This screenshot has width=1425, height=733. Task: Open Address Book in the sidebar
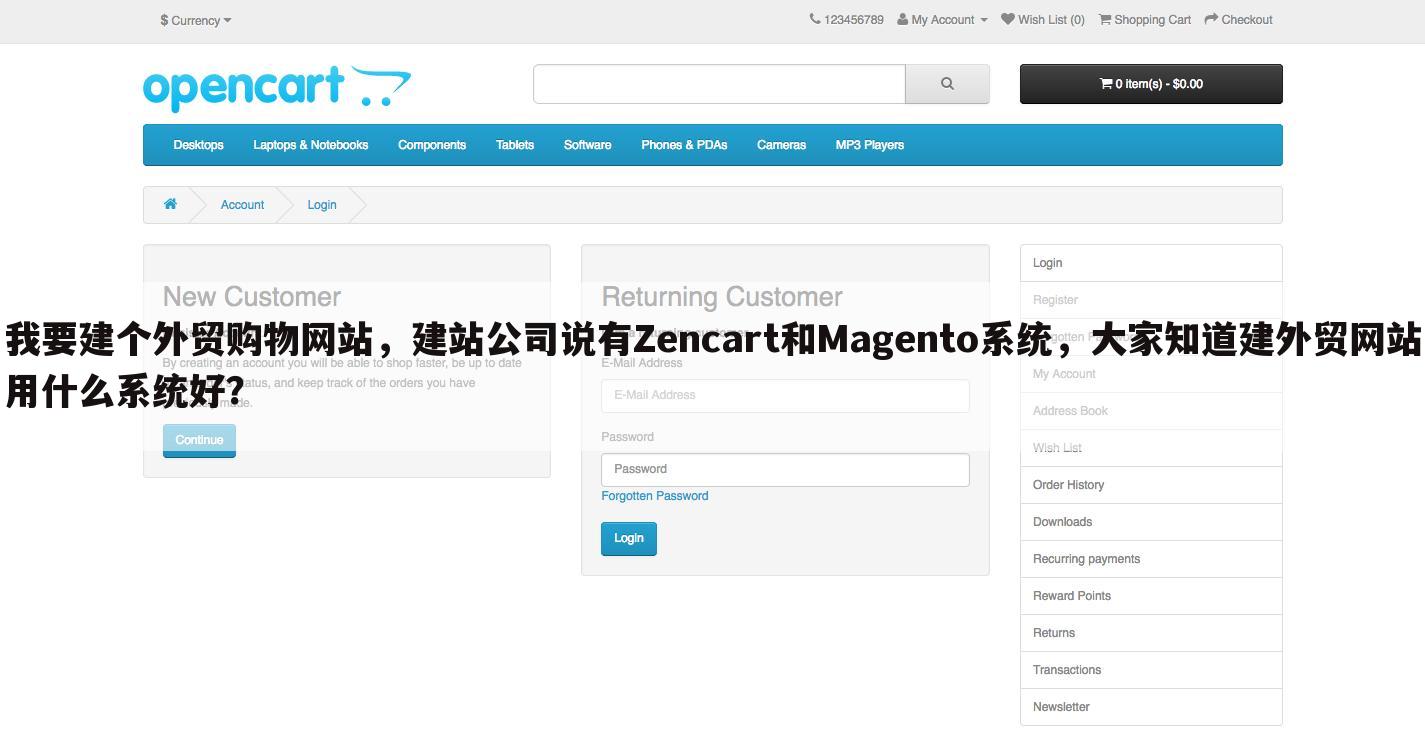[1151, 411]
